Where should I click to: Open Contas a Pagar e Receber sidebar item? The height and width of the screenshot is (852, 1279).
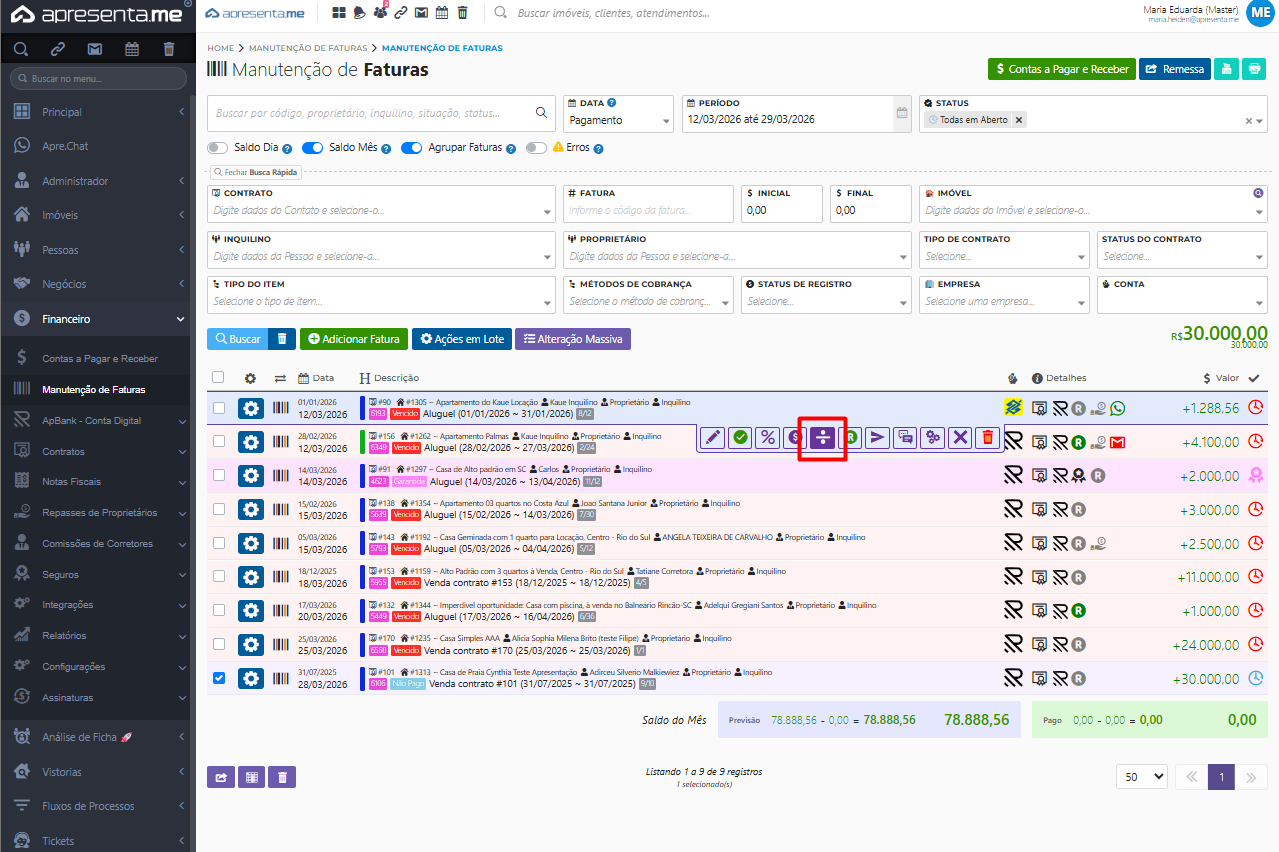tap(100, 358)
